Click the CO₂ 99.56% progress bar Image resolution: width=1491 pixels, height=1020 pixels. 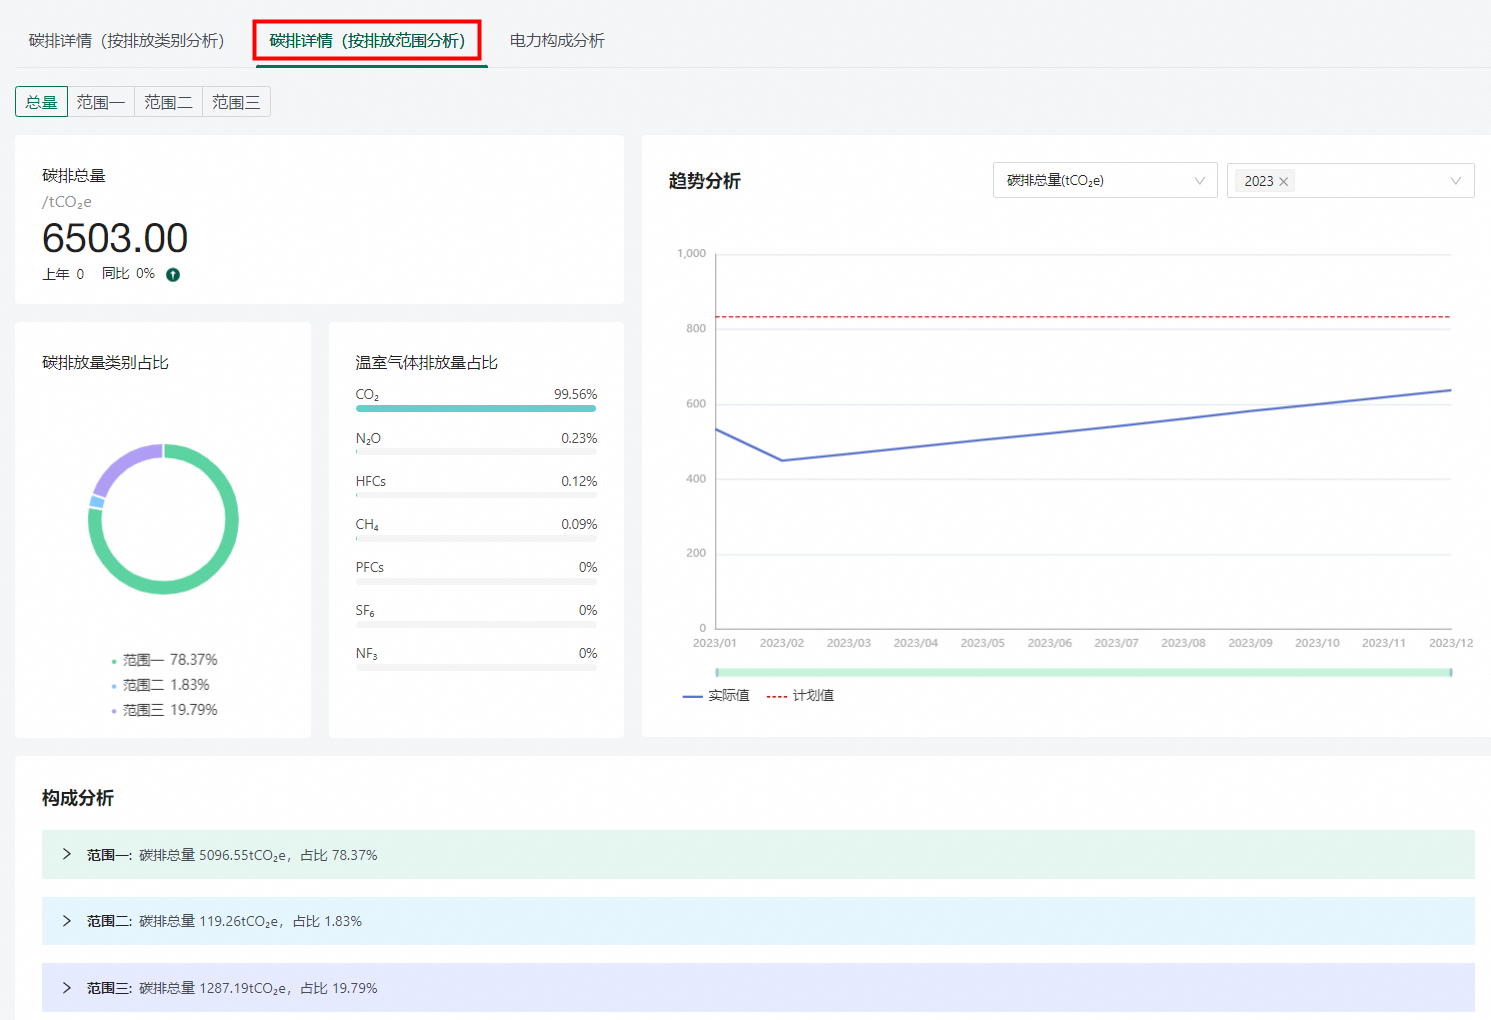[476, 408]
